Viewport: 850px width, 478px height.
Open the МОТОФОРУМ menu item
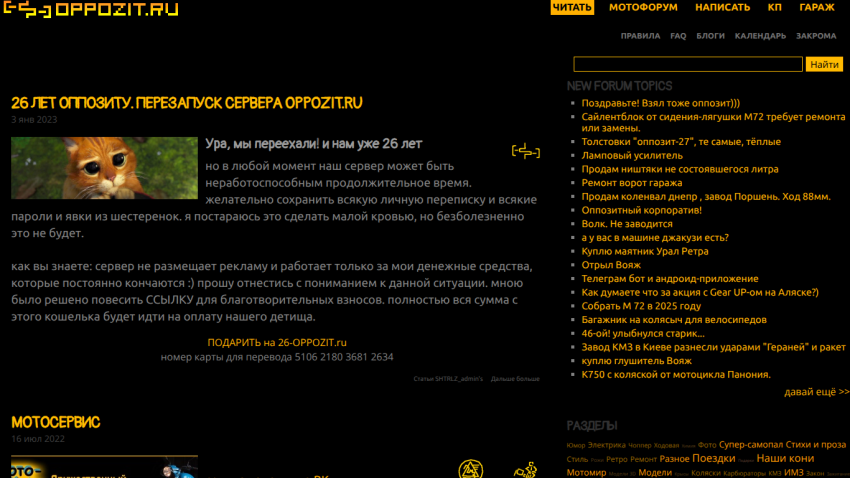click(x=643, y=7)
